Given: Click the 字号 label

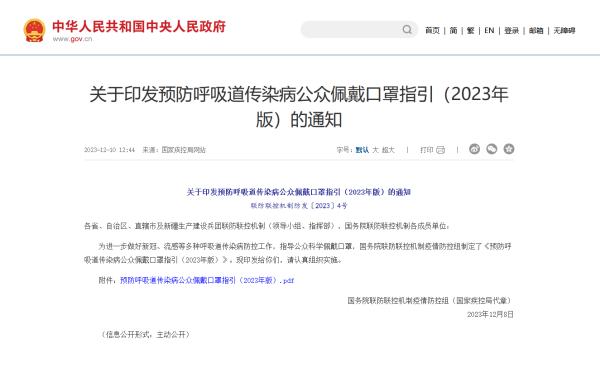Looking at the screenshot, I should click(x=344, y=150).
